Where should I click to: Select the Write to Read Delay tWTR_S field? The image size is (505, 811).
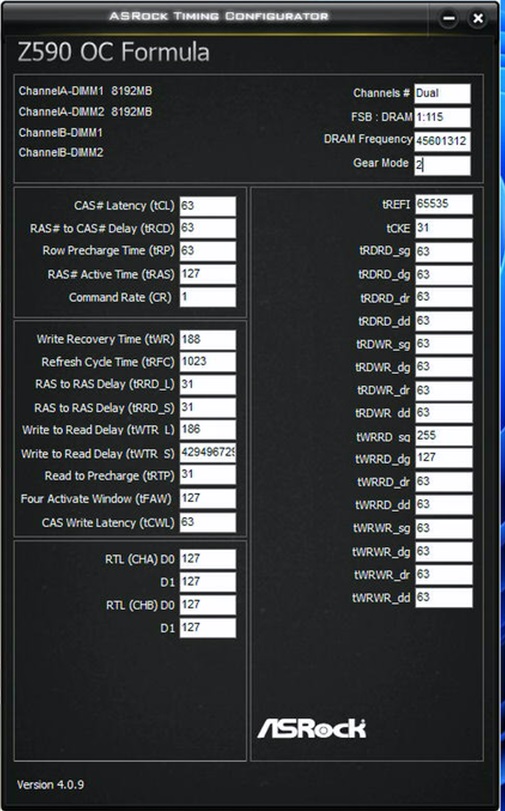click(207, 453)
